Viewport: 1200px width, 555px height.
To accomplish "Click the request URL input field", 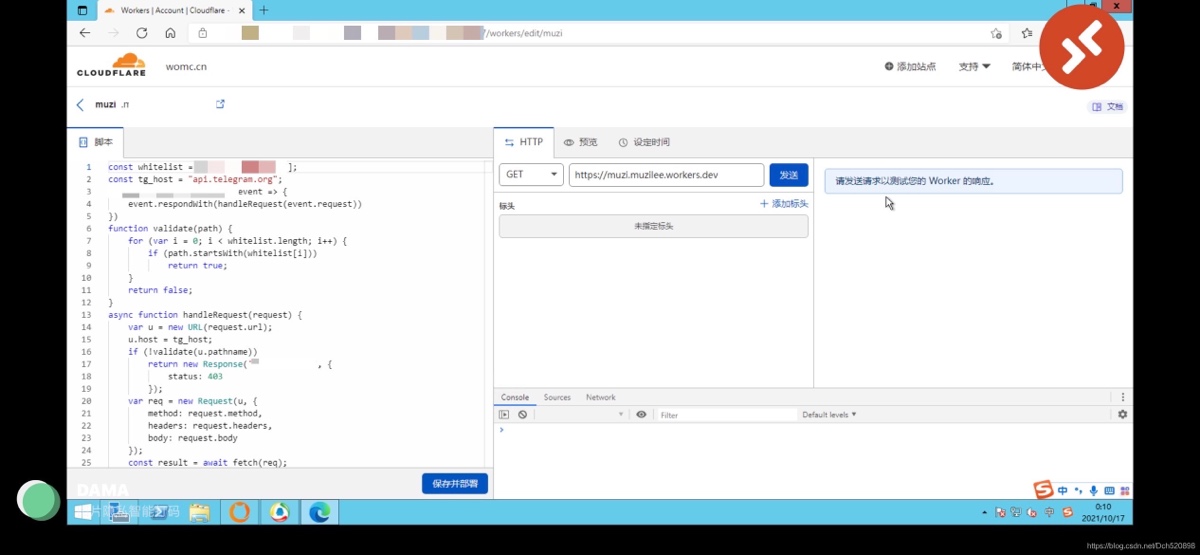I will pos(667,174).
